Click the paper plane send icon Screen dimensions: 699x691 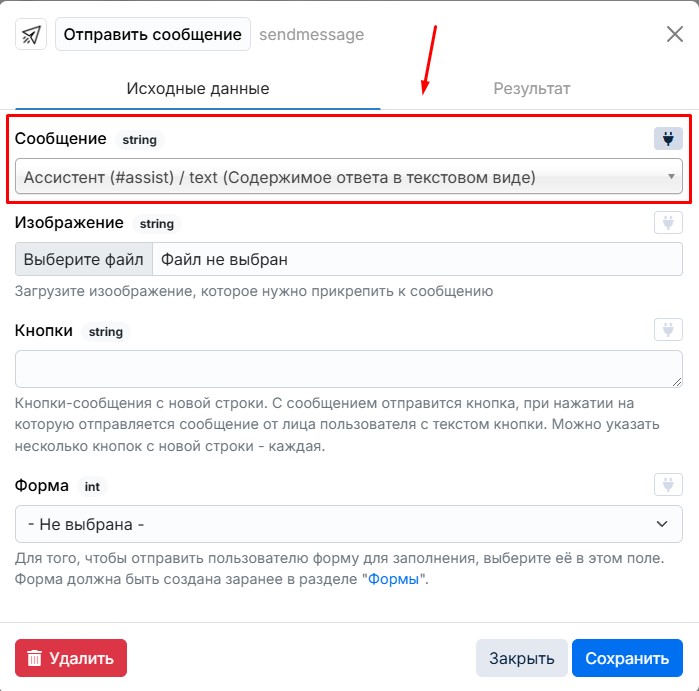pos(31,34)
